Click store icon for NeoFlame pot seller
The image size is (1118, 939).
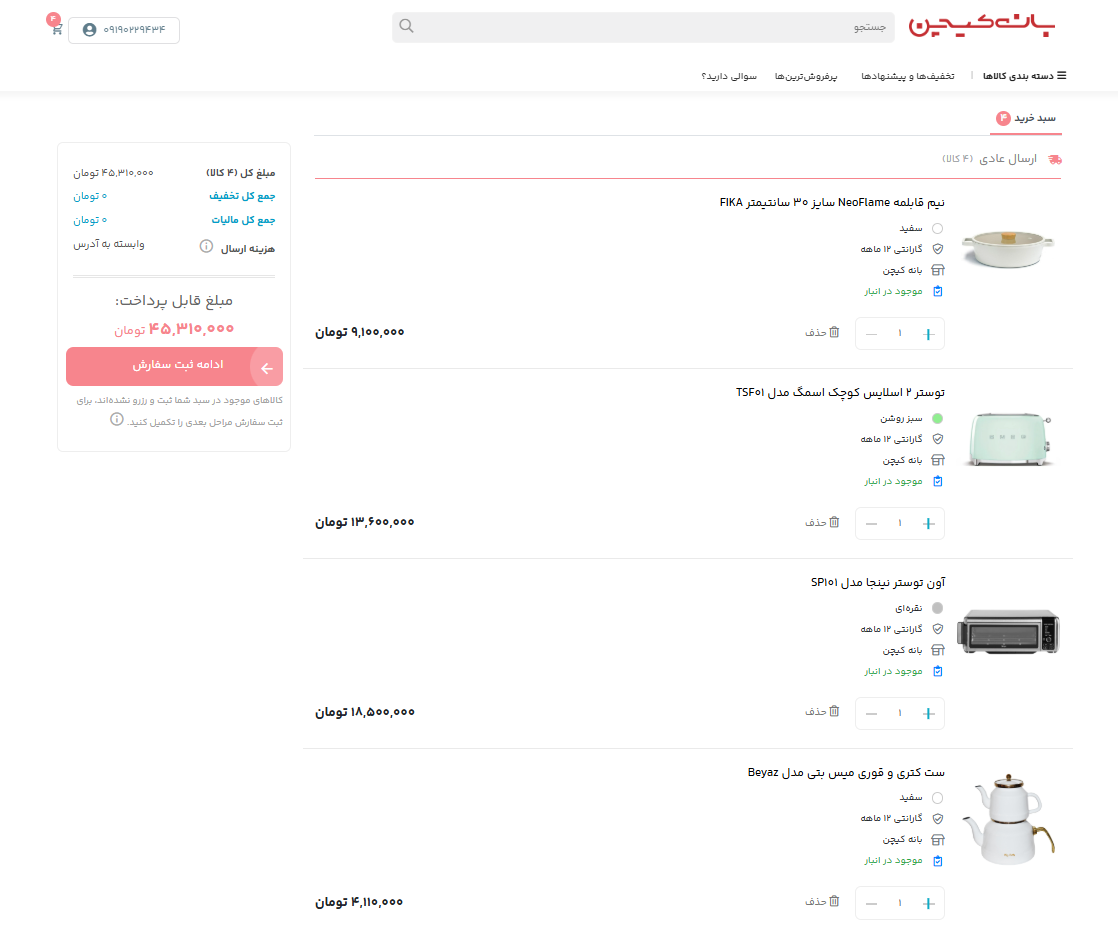point(938,270)
